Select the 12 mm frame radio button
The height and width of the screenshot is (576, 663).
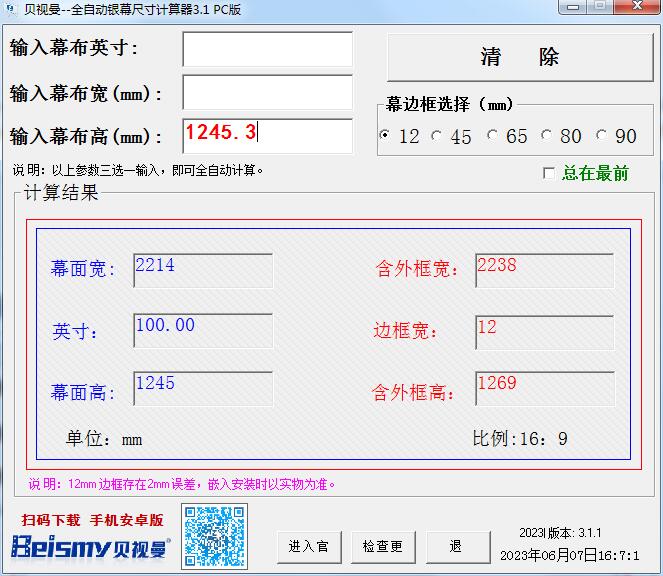(x=385, y=135)
